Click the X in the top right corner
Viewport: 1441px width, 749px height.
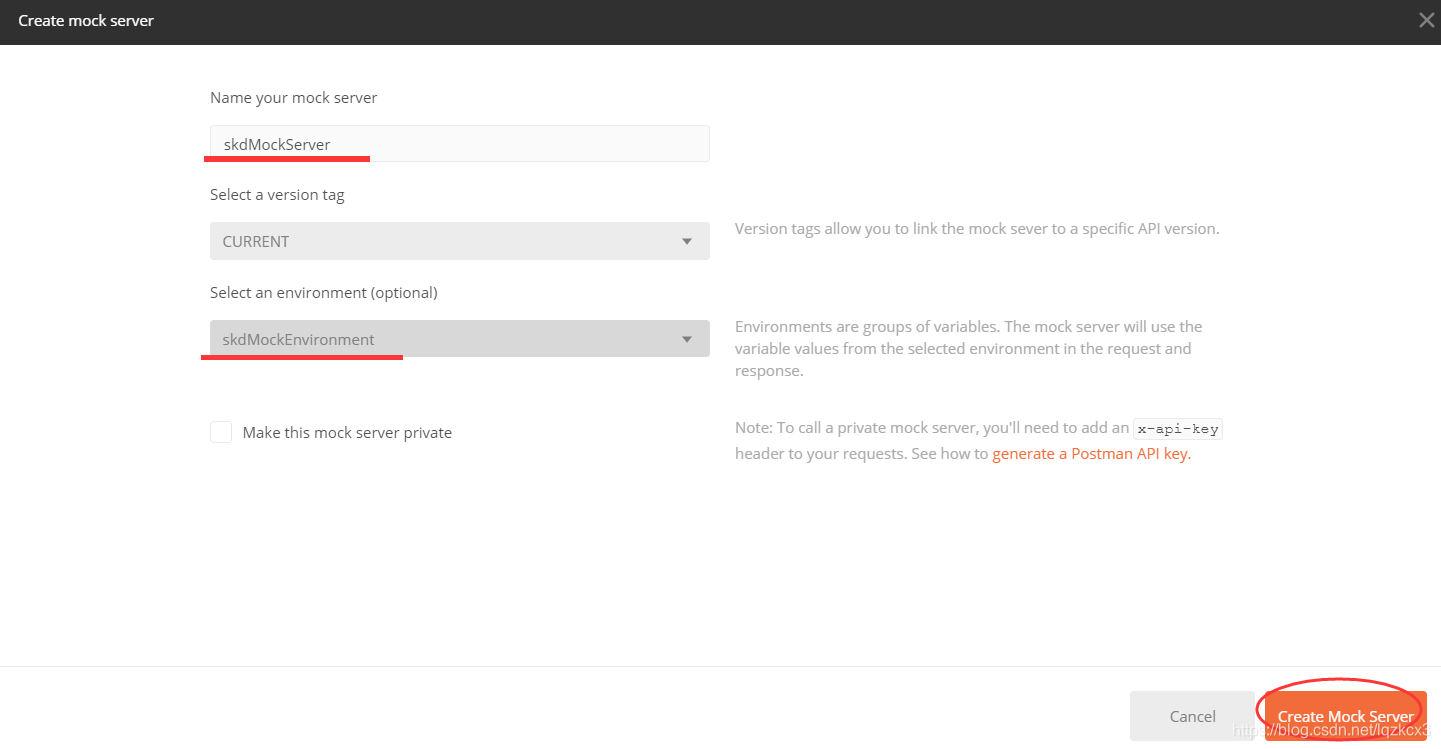coord(1427,19)
